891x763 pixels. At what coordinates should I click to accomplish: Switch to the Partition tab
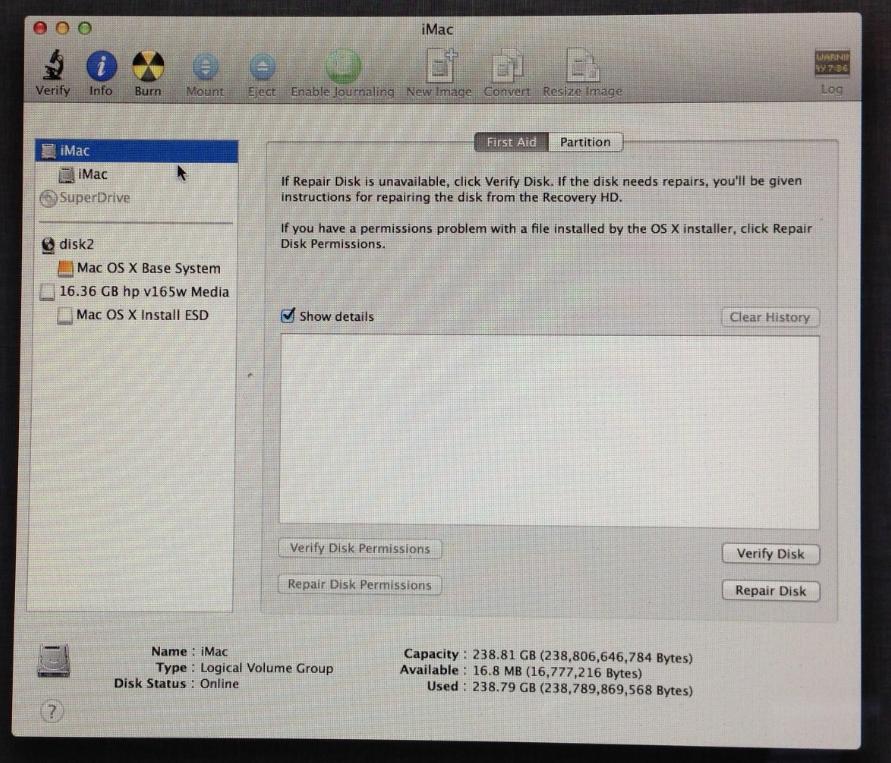point(585,142)
